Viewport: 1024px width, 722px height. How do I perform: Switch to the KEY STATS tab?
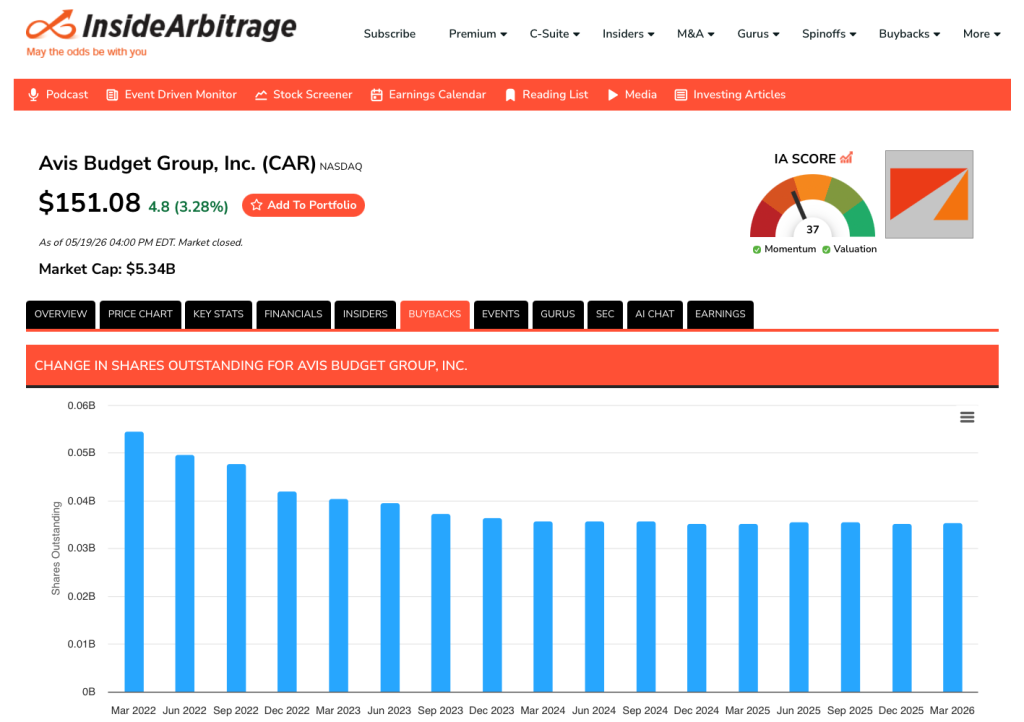coord(218,314)
